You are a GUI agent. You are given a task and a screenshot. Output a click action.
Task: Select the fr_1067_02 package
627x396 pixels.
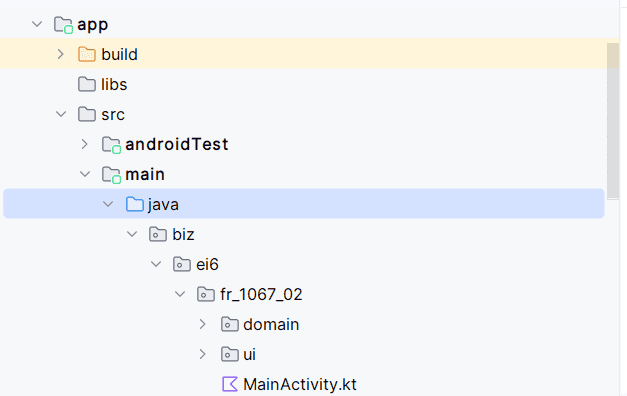coord(261,294)
